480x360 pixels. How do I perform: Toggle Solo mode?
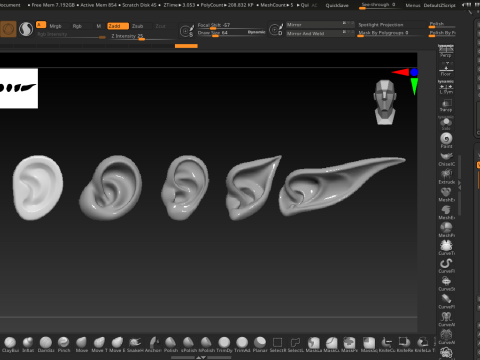click(x=446, y=123)
